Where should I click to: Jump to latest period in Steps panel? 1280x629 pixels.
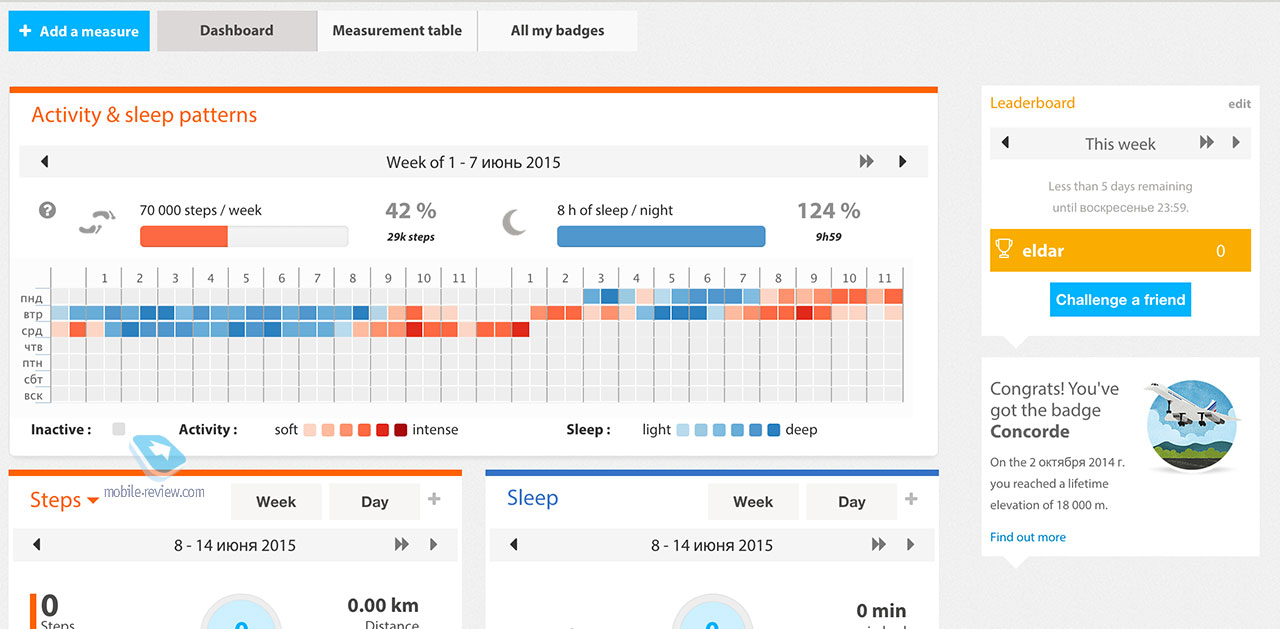pyautogui.click(x=401, y=545)
